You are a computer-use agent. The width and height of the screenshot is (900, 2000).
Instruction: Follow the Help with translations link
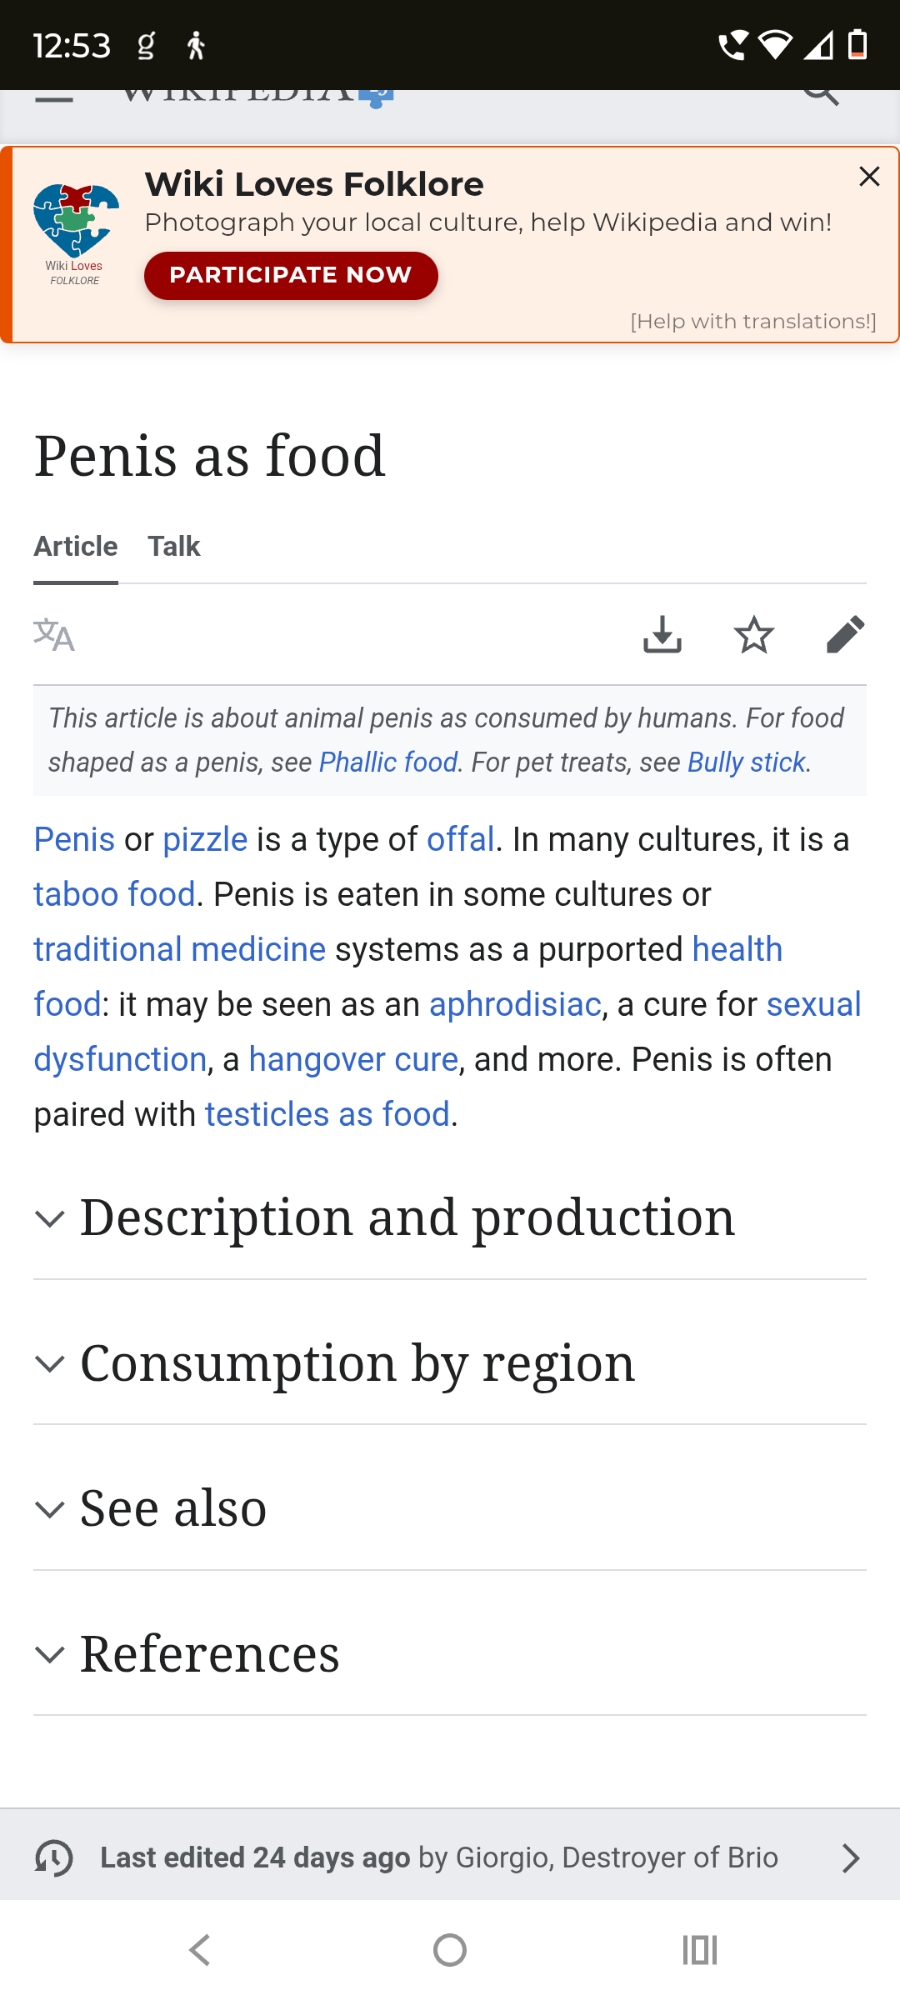click(753, 321)
